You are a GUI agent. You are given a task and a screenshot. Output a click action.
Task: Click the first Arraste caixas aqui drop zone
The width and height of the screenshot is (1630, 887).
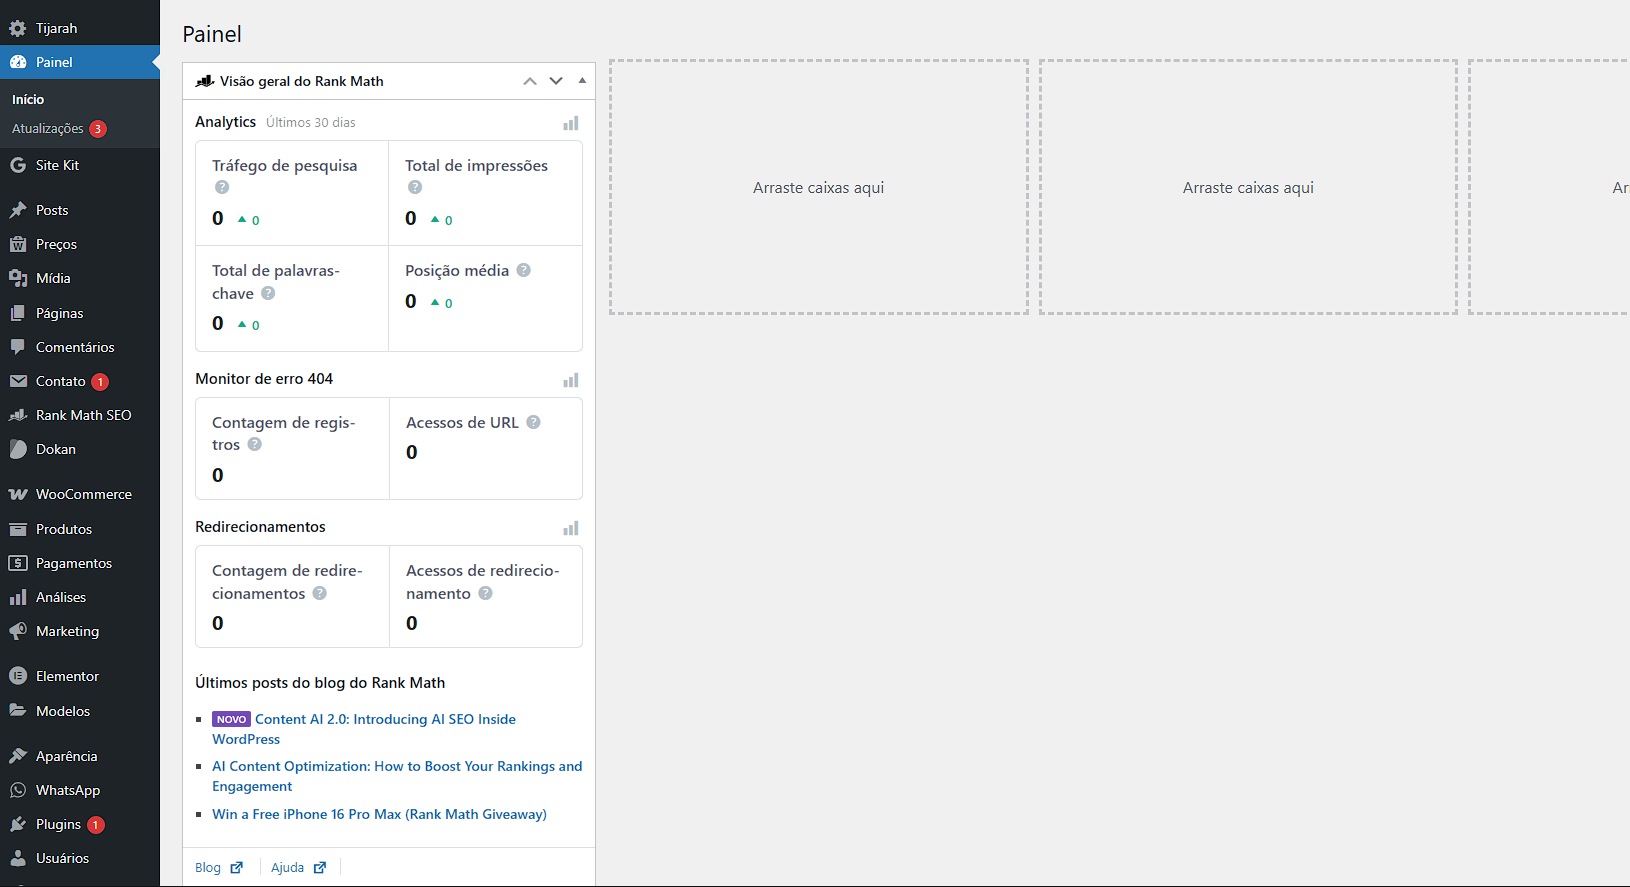[818, 187]
